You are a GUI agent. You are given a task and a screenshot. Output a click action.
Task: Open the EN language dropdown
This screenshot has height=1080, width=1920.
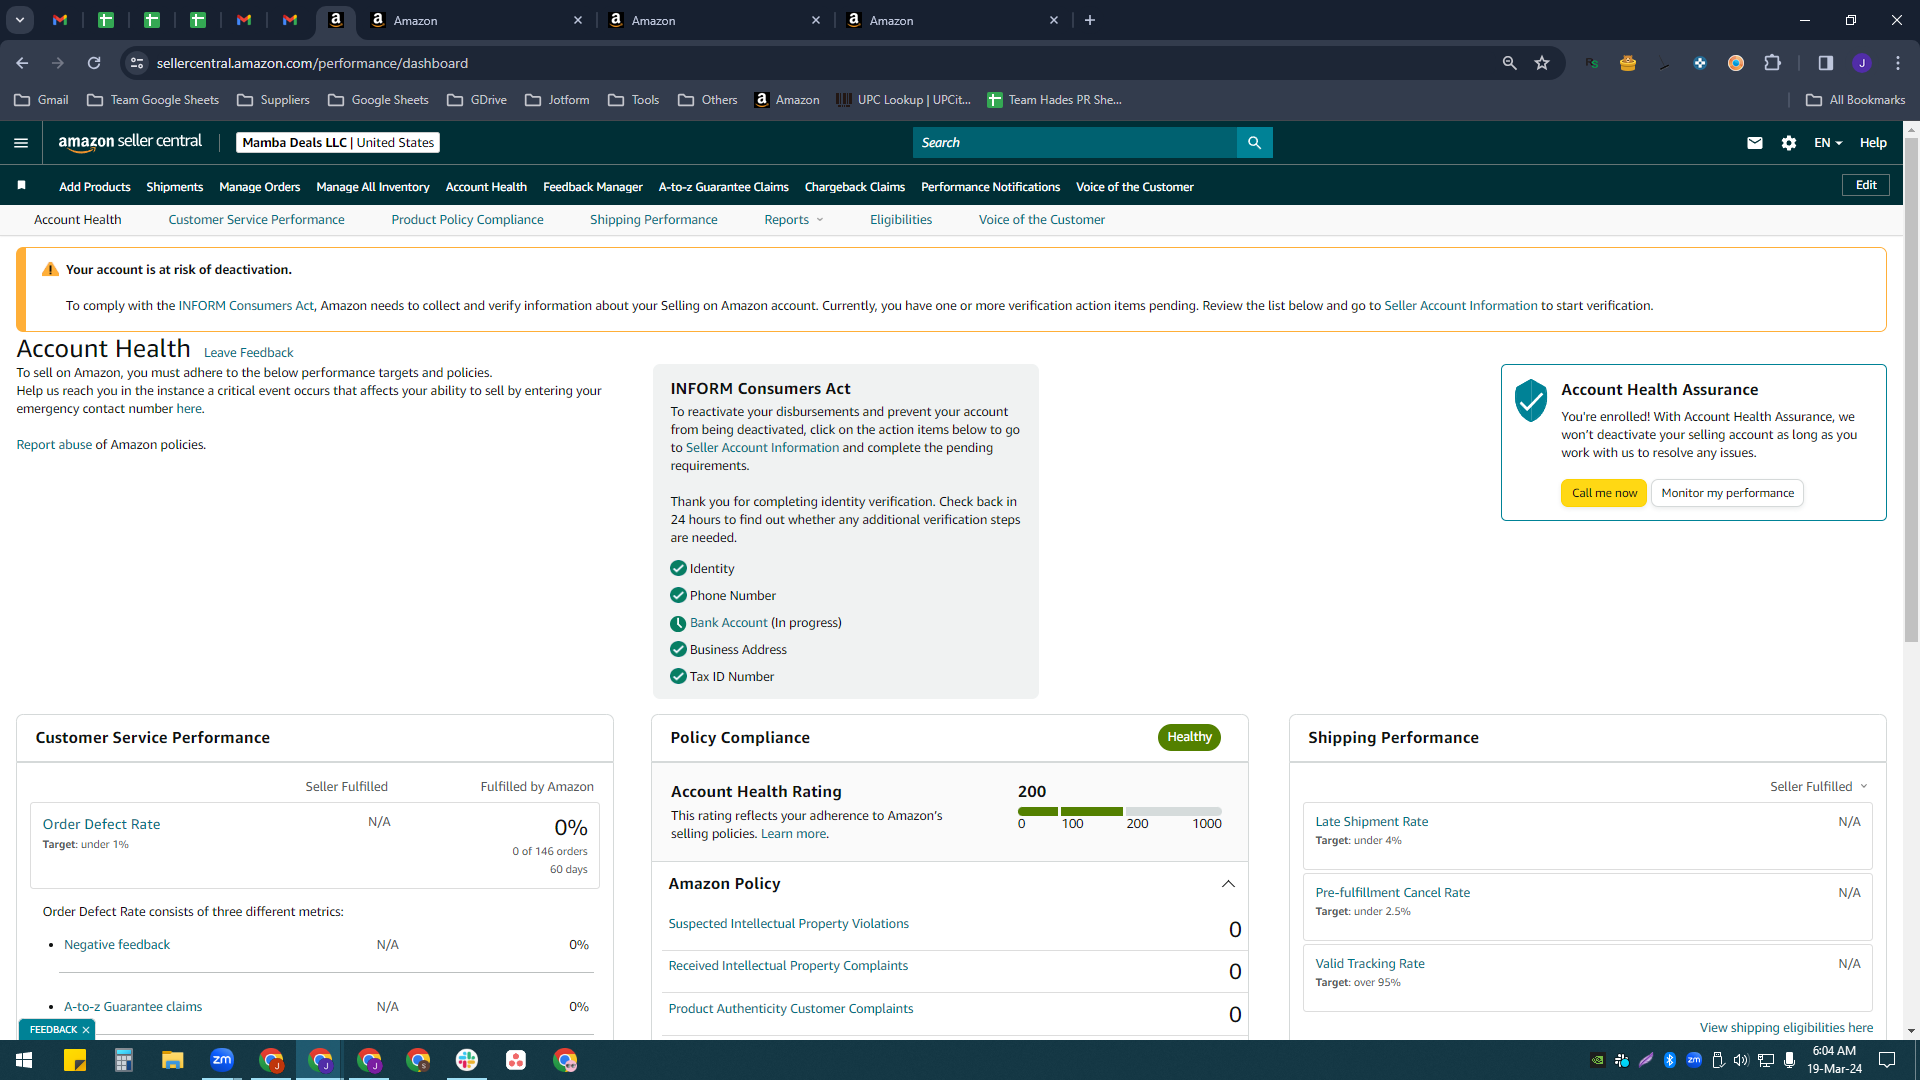click(1828, 143)
